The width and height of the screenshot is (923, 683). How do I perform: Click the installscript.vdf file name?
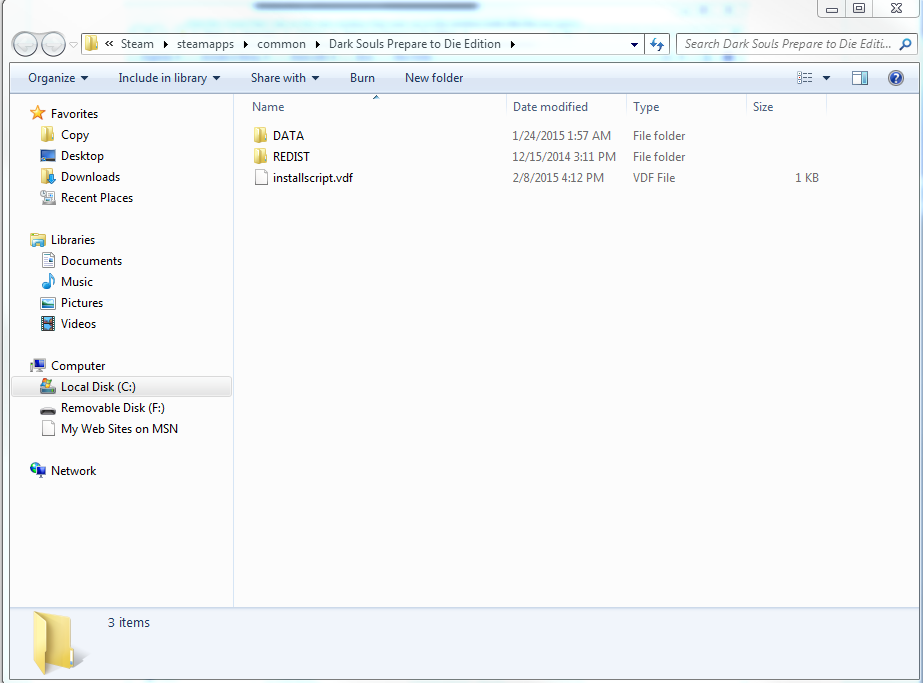click(313, 178)
